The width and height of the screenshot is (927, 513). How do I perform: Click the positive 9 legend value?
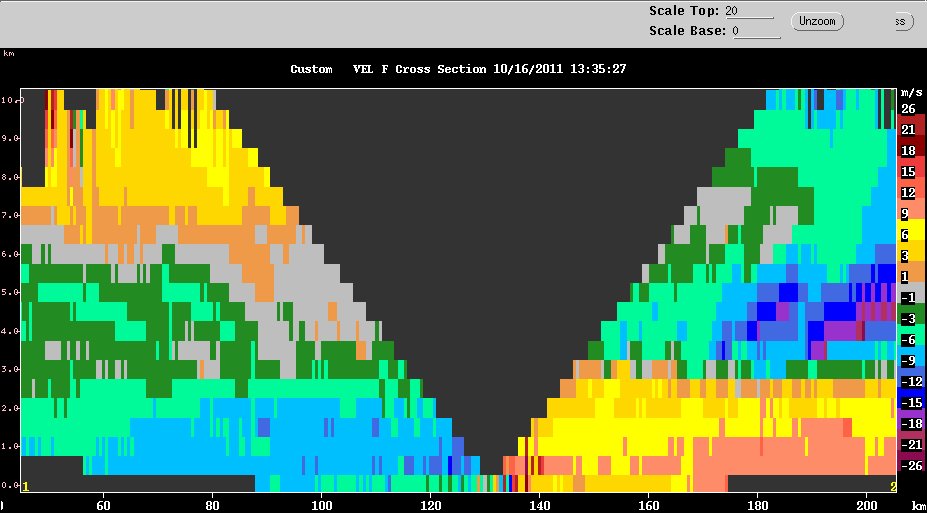[x=905, y=214]
